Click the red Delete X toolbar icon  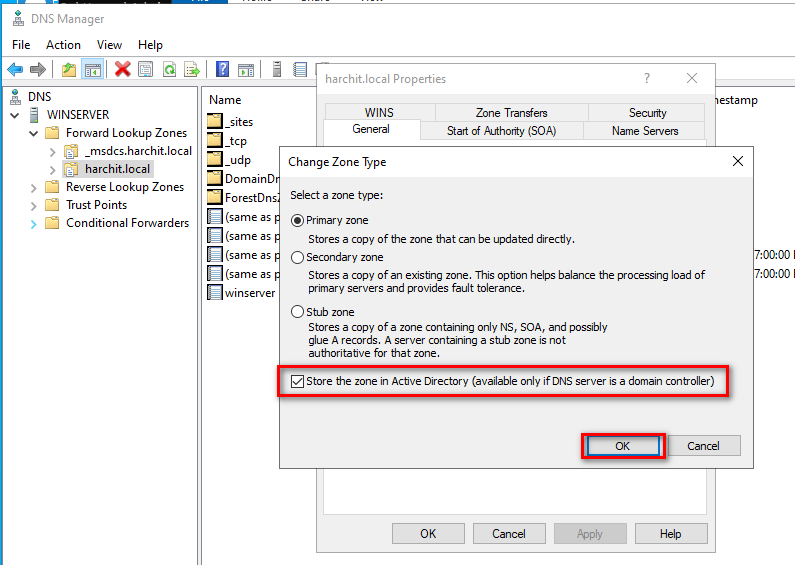[x=122, y=69]
